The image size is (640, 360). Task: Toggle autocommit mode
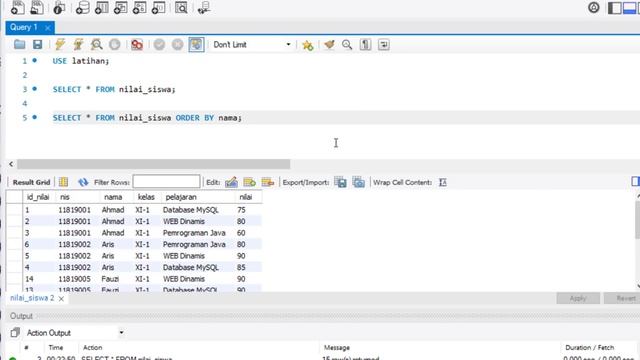[x=196, y=44]
